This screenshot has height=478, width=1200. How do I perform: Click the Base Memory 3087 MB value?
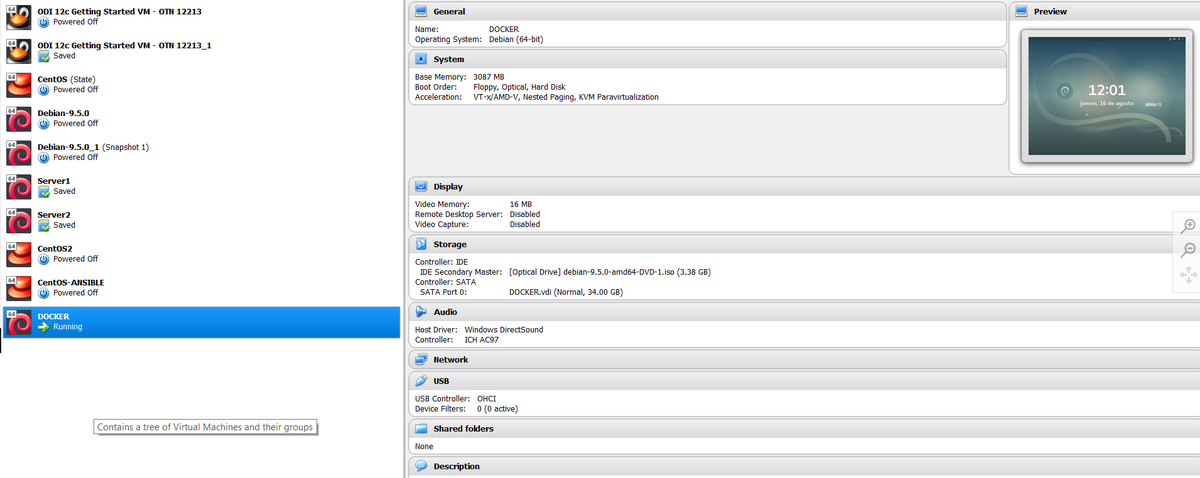point(489,77)
